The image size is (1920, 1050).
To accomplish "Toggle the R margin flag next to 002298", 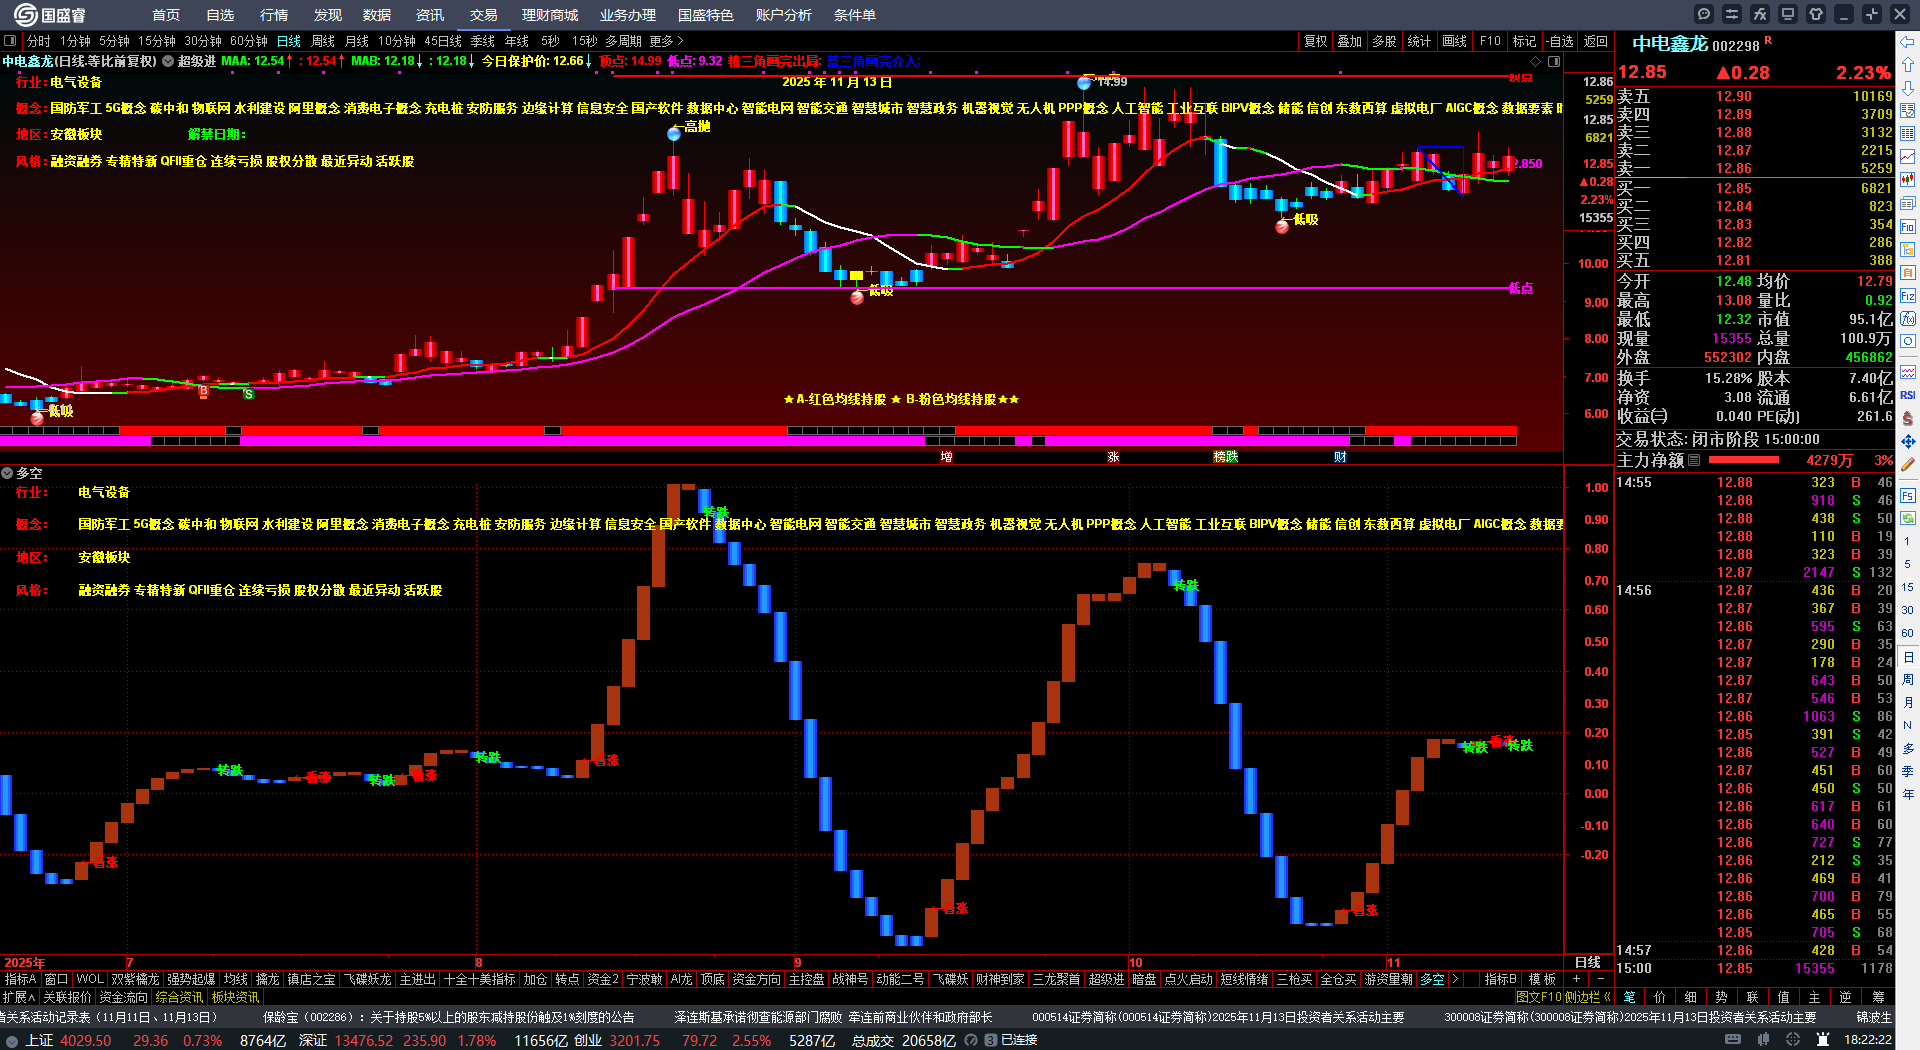I will pyautogui.click(x=1768, y=40).
